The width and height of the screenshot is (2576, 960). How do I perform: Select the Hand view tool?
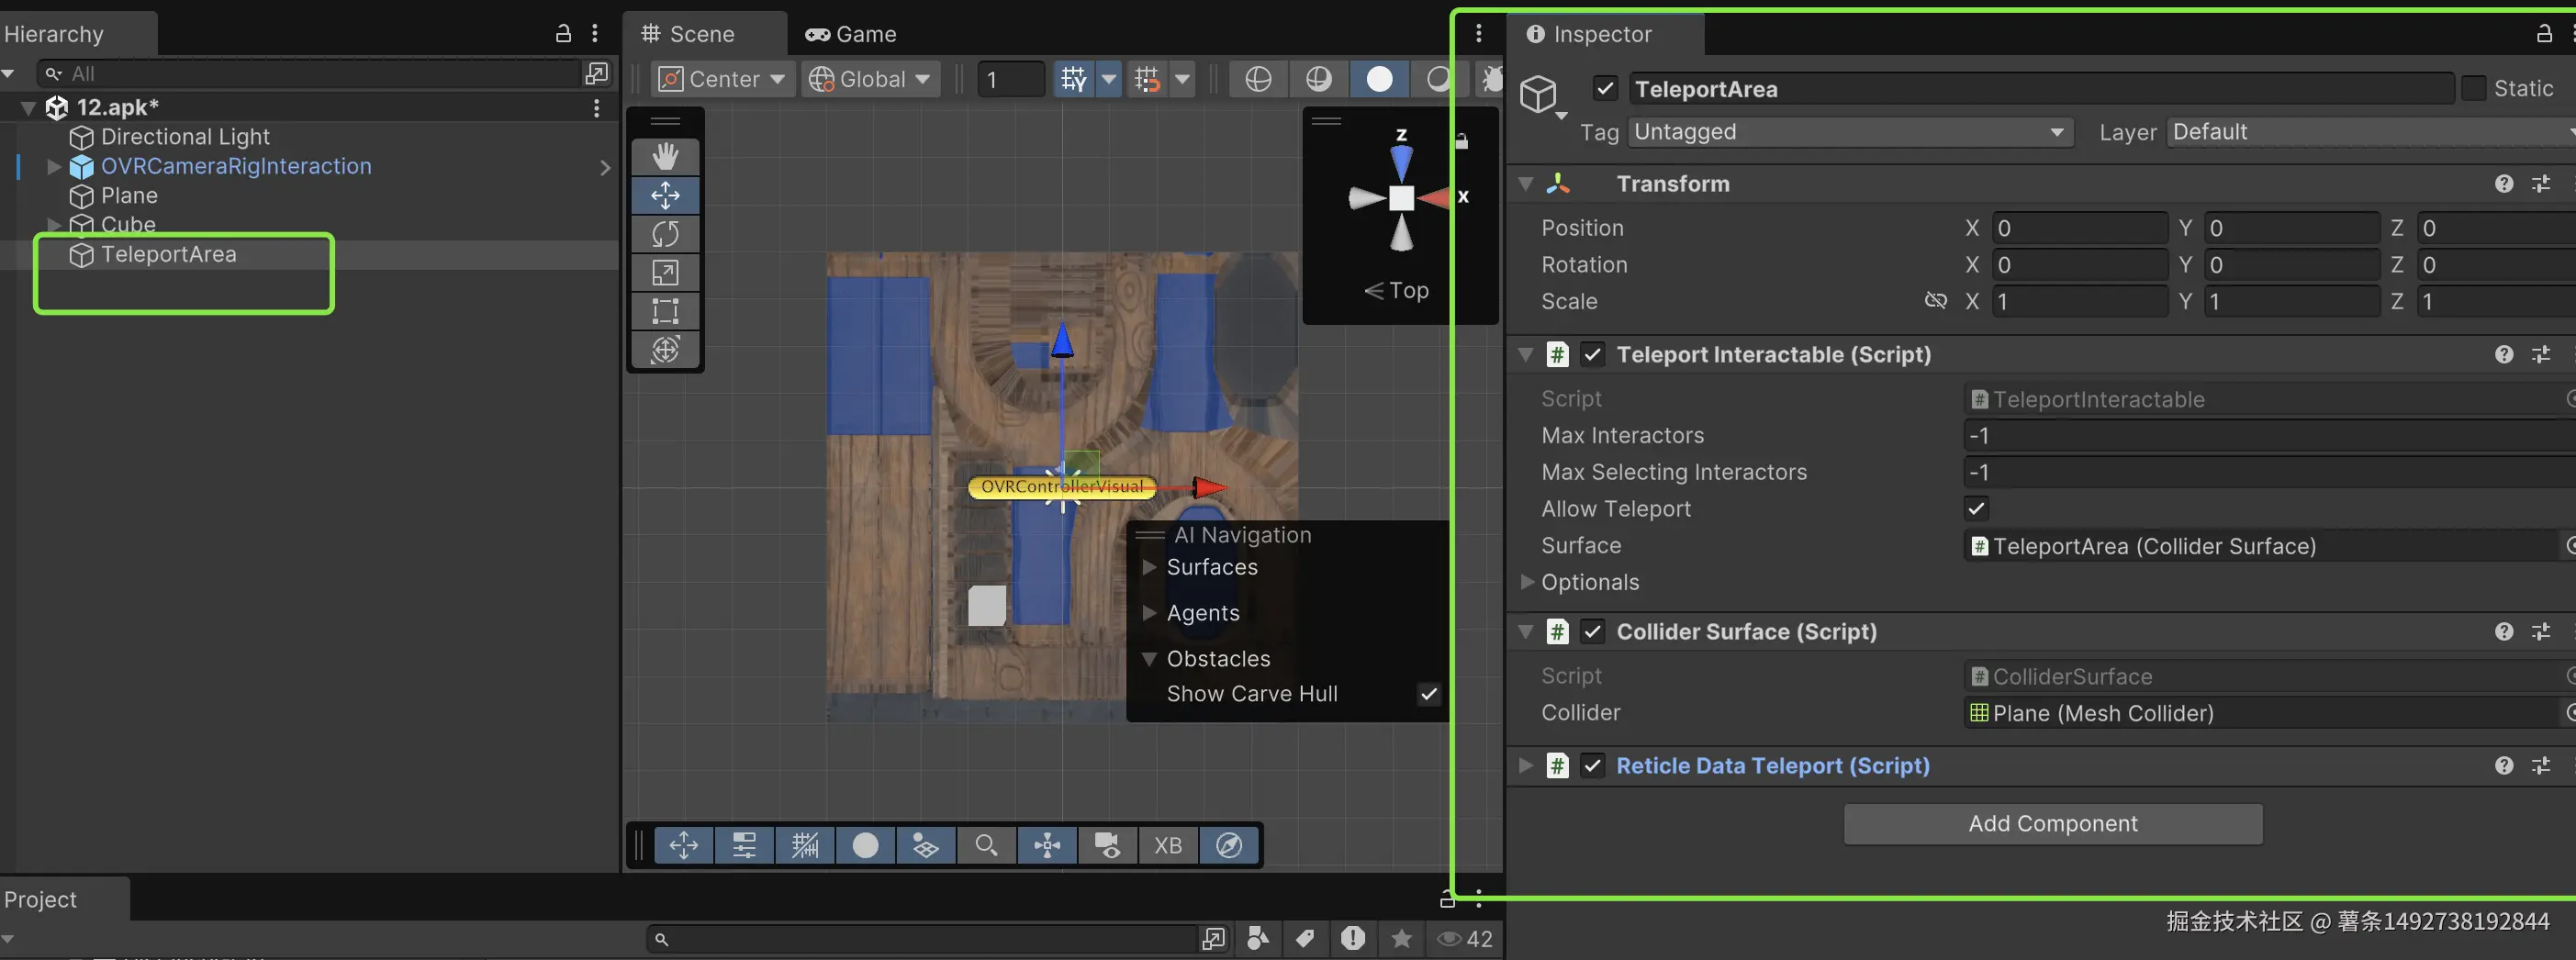(x=665, y=157)
